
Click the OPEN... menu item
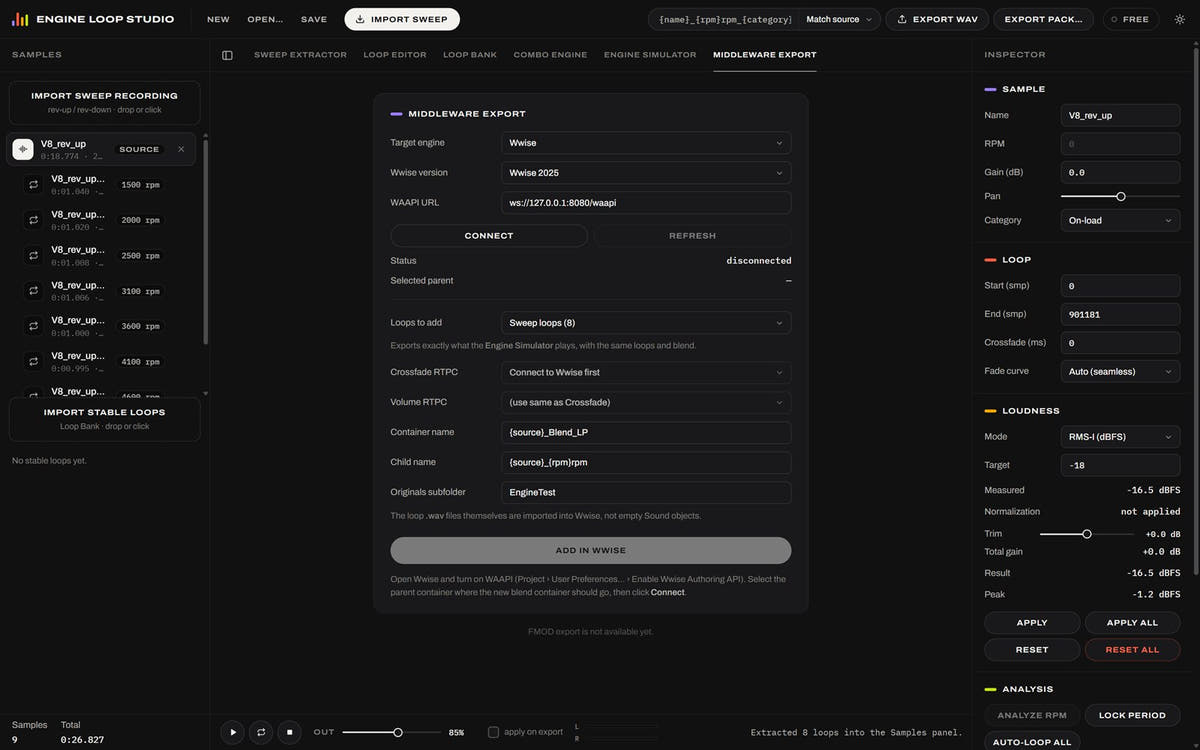265,19
